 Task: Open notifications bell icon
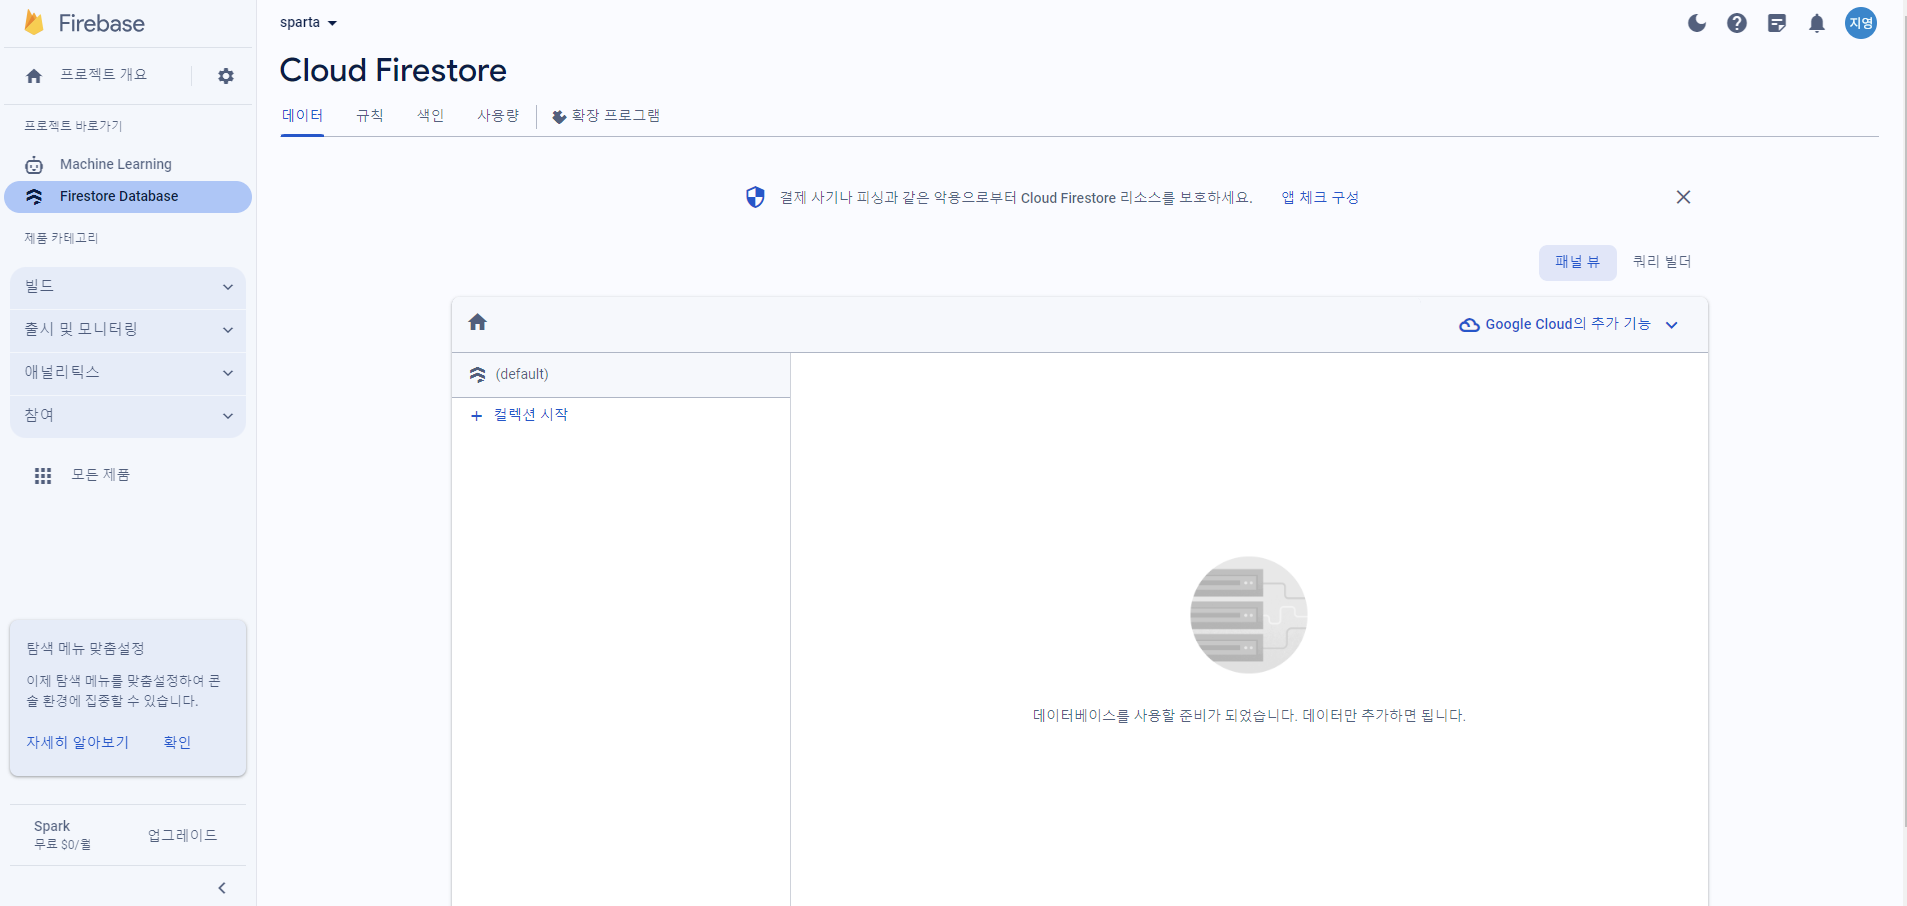(x=1817, y=23)
